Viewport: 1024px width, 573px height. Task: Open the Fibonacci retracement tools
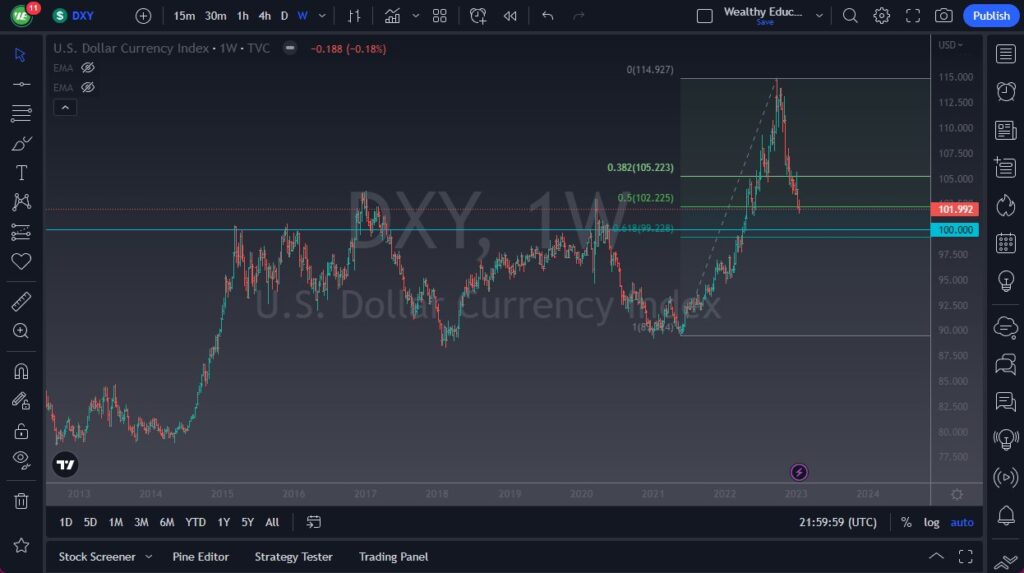[21, 113]
